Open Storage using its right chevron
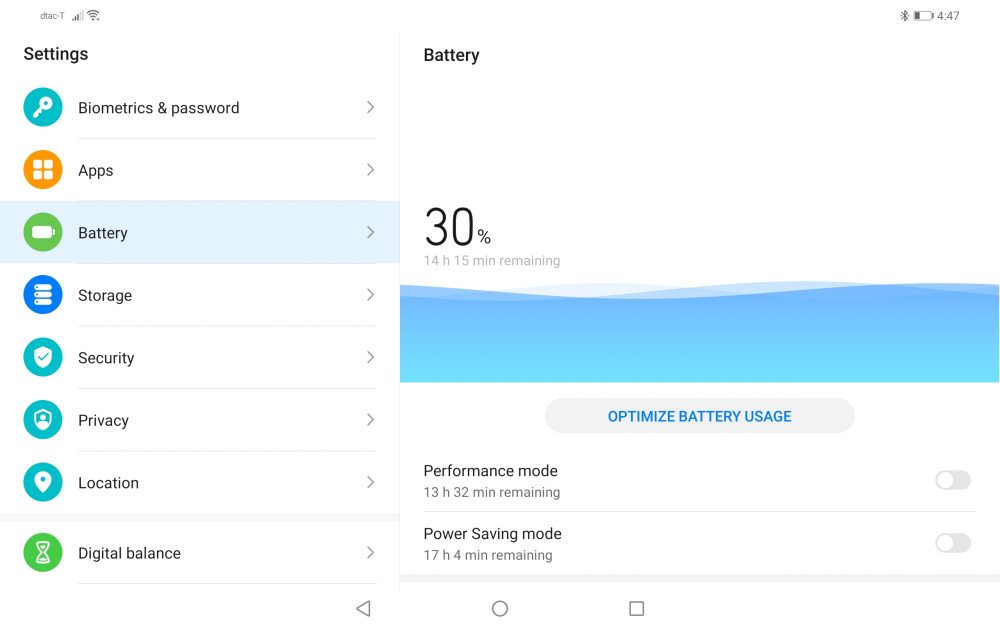 [370, 295]
